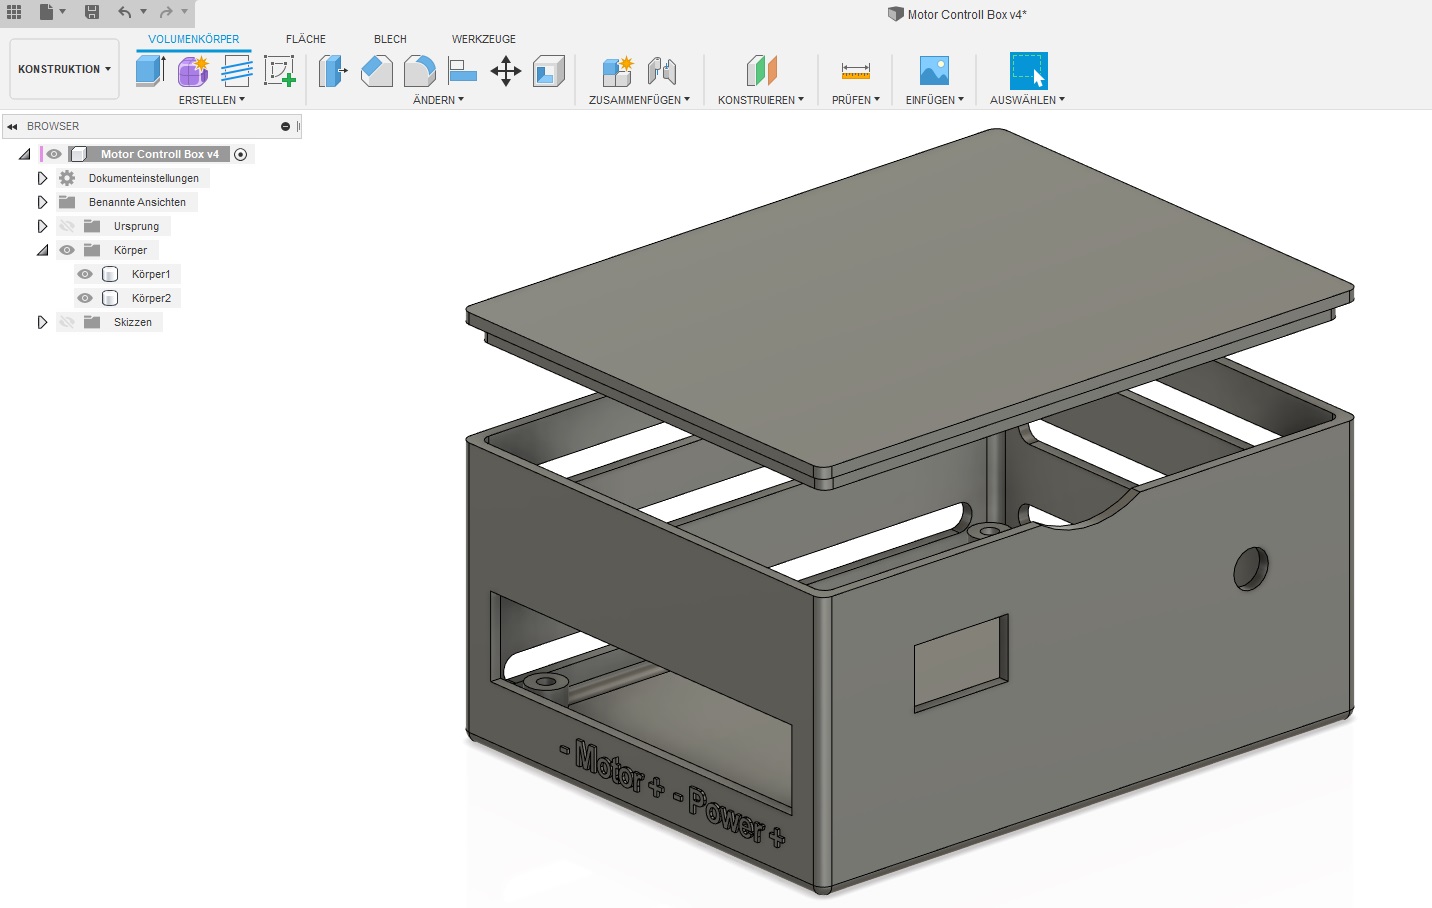Select the embossed Motor Power text
The width and height of the screenshot is (1432, 908).
[x=672, y=794]
